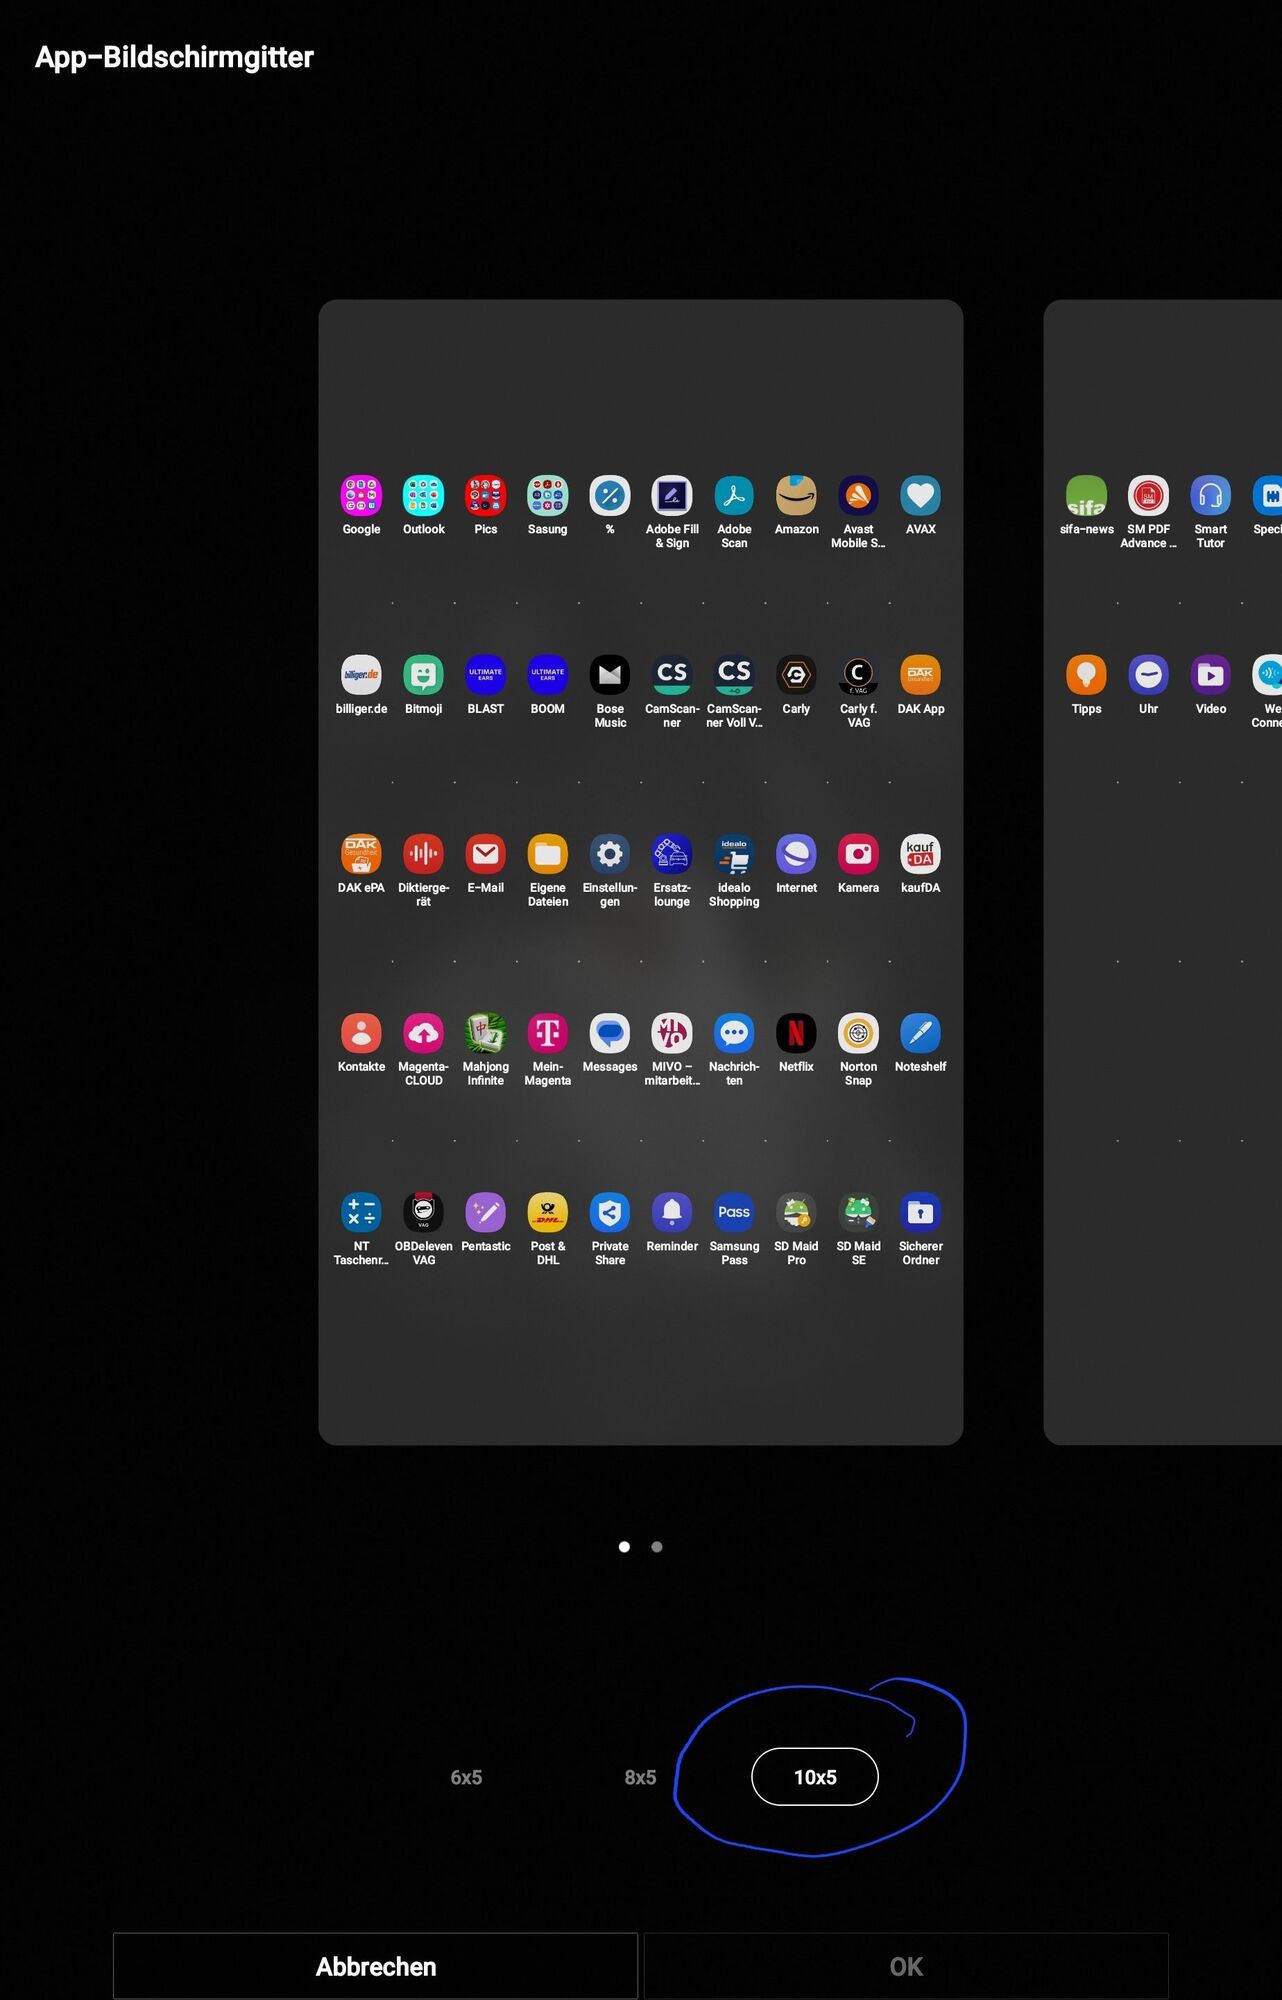Viewport: 1282px width, 2000px height.
Task: Open the Kamera app icon
Action: coord(858,854)
